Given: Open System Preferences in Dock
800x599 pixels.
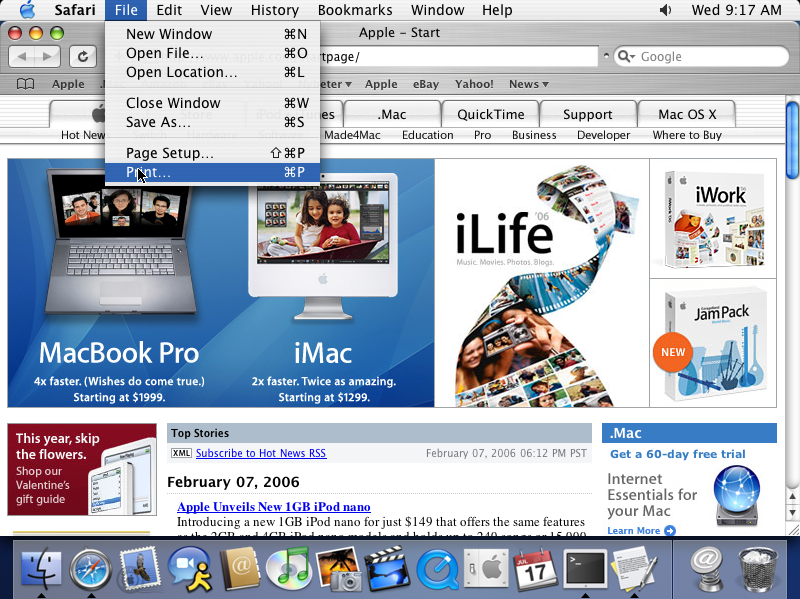Looking at the screenshot, I should pyautogui.click(x=487, y=568).
